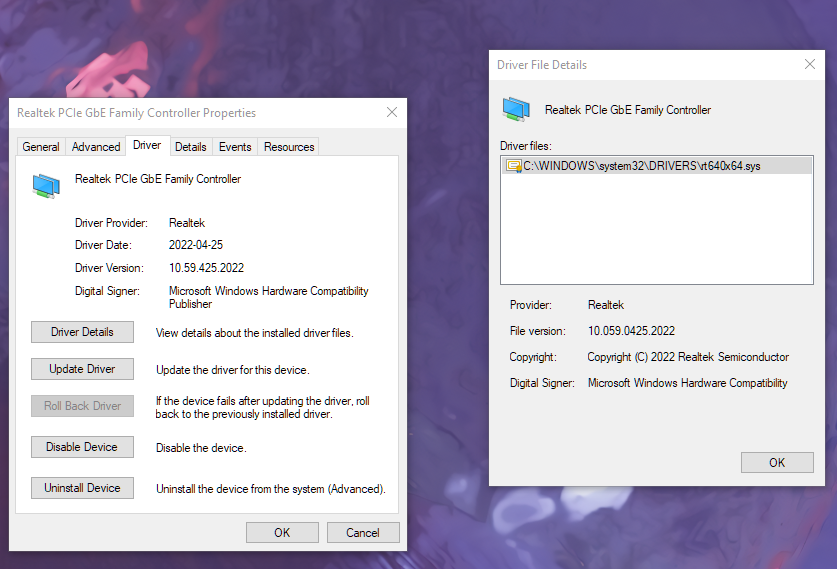
Task: Click the Copyright (C) 2022 Realtek Semiconductor text
Action: 688,357
